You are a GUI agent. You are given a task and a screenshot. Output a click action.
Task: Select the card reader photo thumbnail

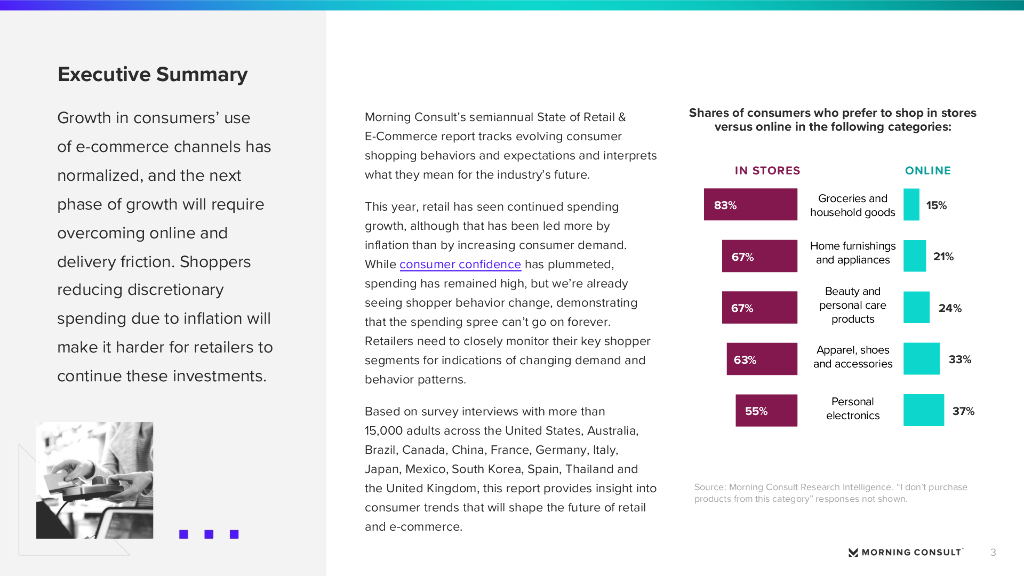click(x=94, y=480)
